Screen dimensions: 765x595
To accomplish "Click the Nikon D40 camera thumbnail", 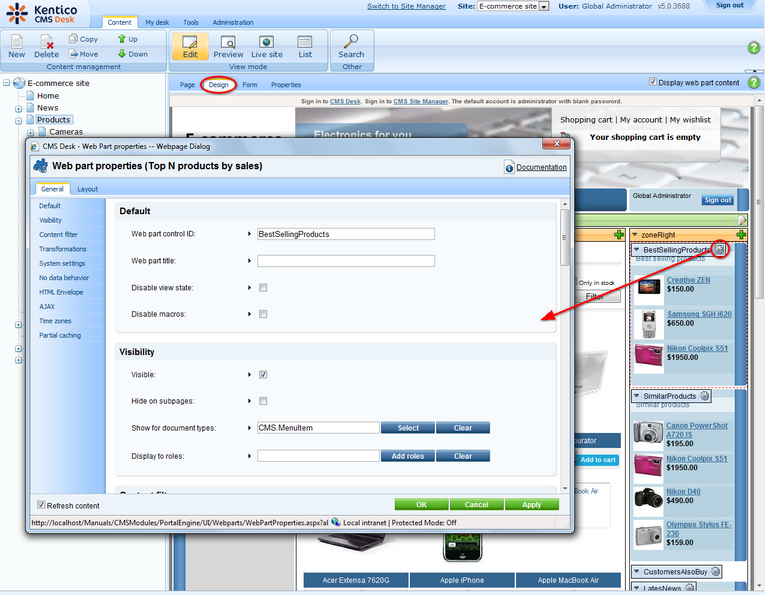I will click(648, 497).
